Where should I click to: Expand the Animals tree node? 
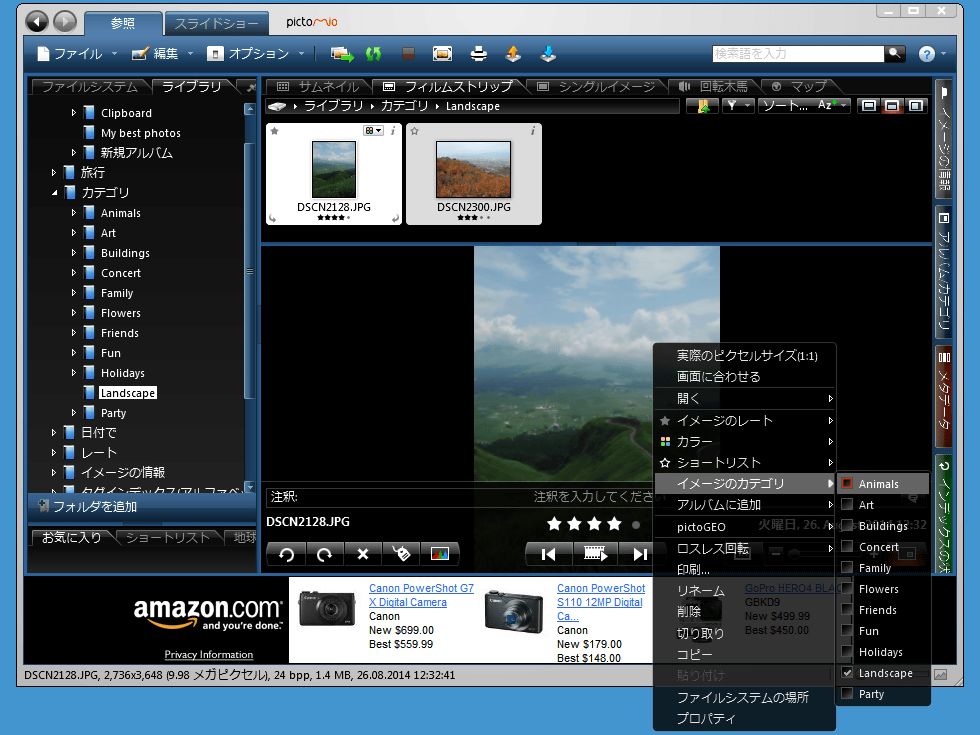[74, 213]
